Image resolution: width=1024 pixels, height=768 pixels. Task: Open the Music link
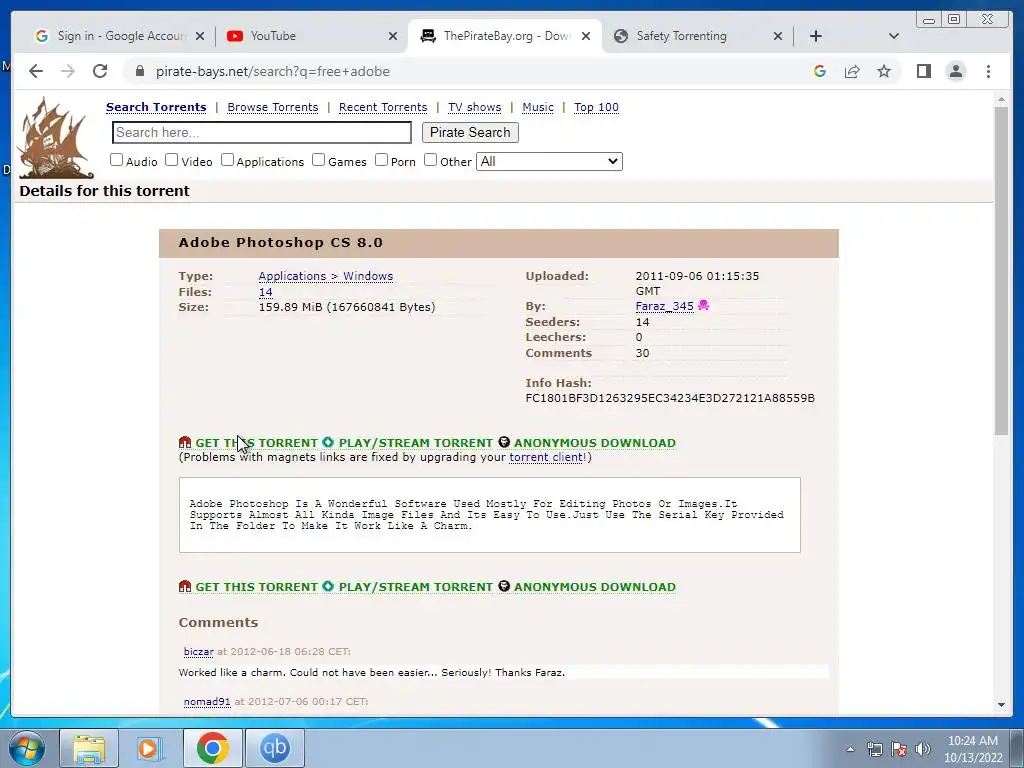coord(537,107)
